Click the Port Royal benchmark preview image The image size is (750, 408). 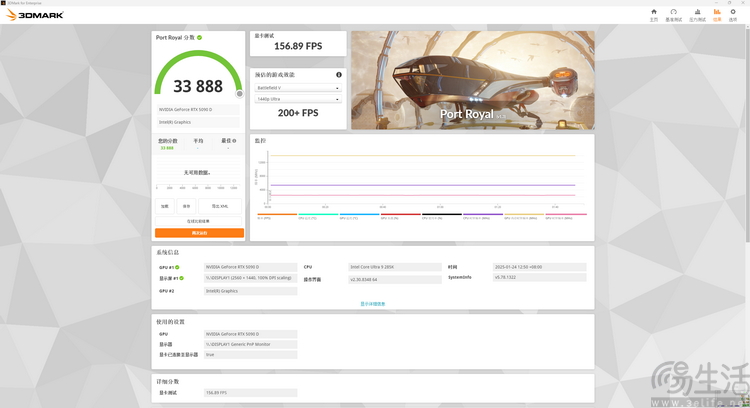(472, 80)
